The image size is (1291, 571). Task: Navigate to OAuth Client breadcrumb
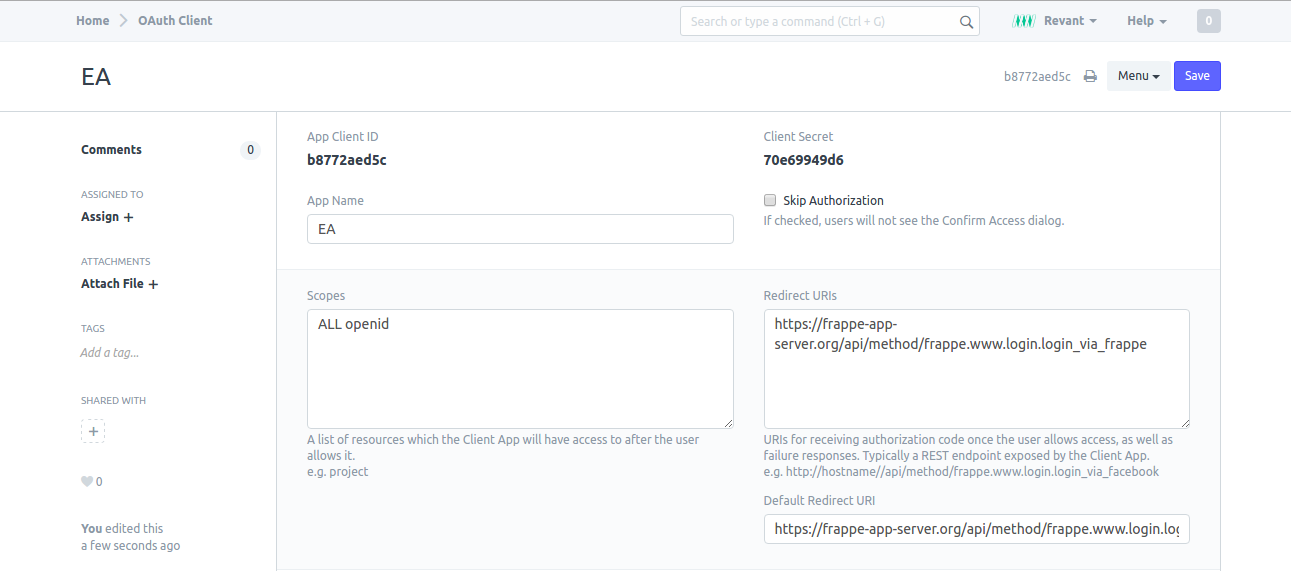coord(175,21)
